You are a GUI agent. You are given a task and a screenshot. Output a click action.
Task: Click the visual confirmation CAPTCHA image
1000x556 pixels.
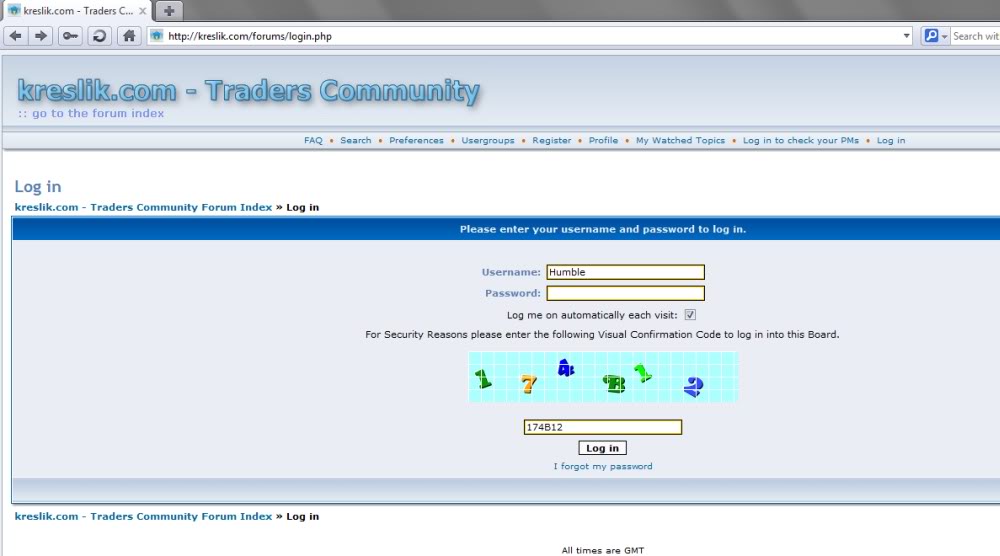click(x=603, y=377)
